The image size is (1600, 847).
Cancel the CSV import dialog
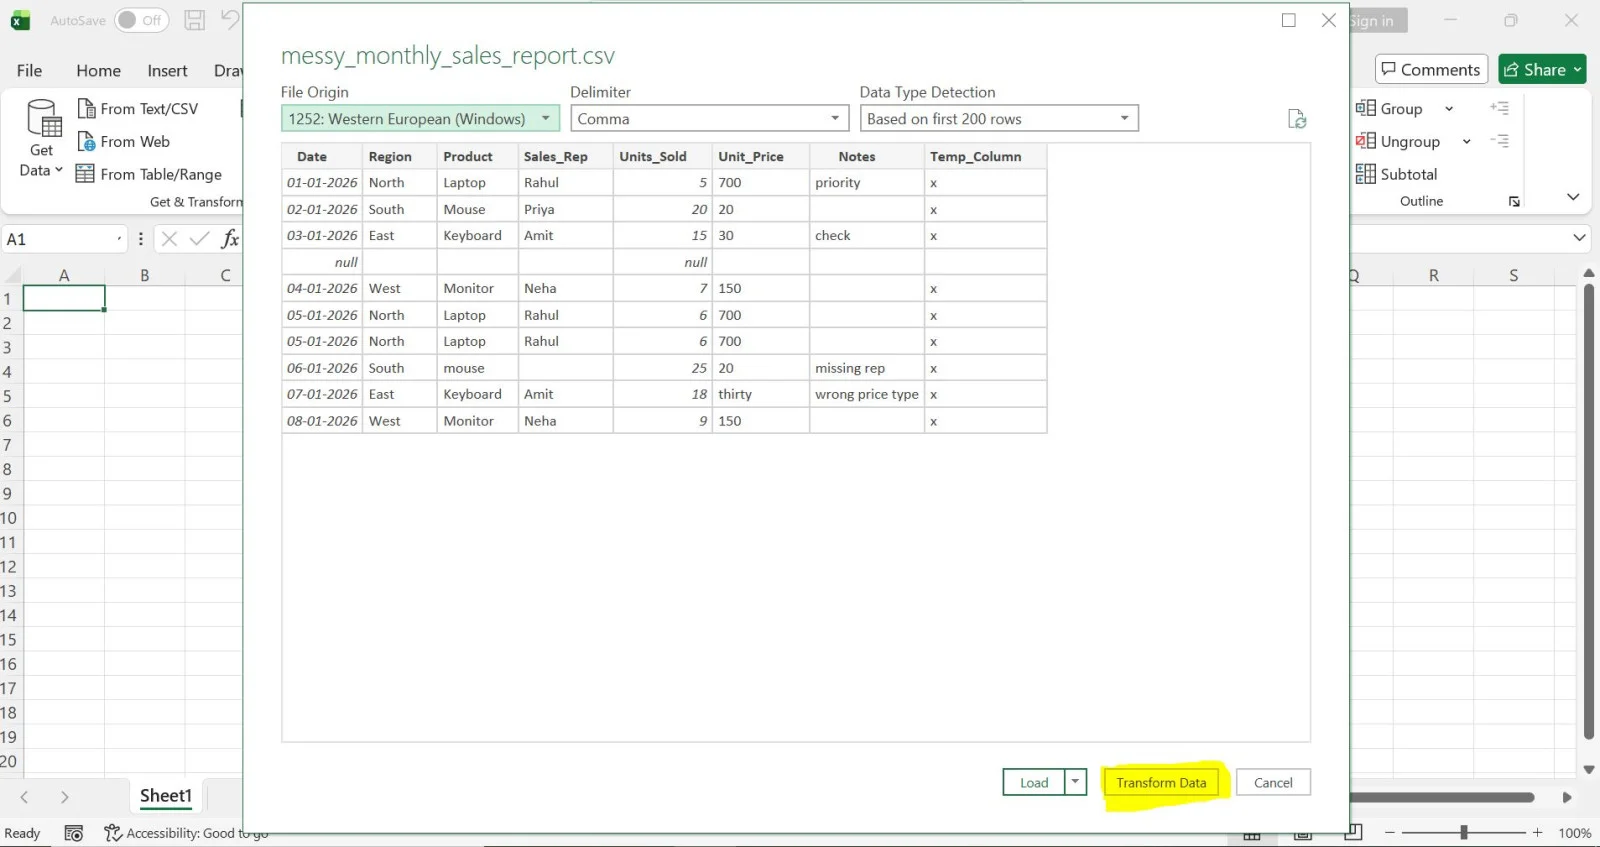(x=1273, y=782)
